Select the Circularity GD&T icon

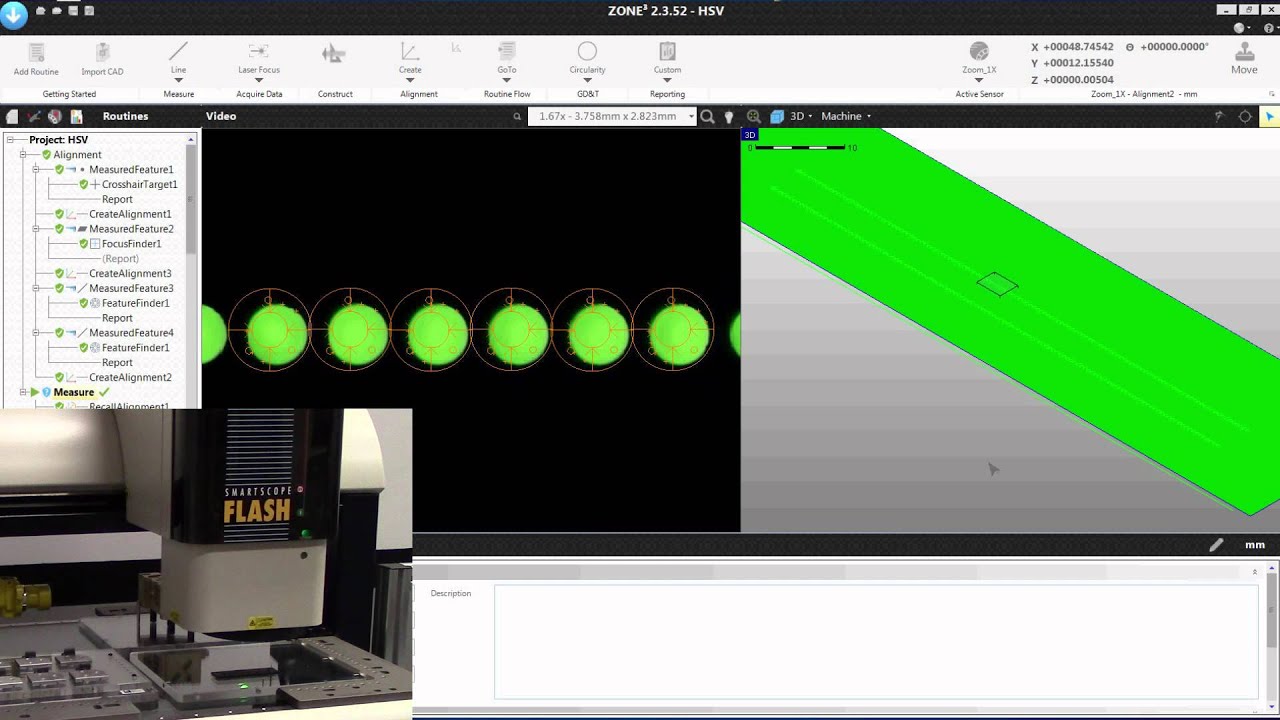pos(587,51)
